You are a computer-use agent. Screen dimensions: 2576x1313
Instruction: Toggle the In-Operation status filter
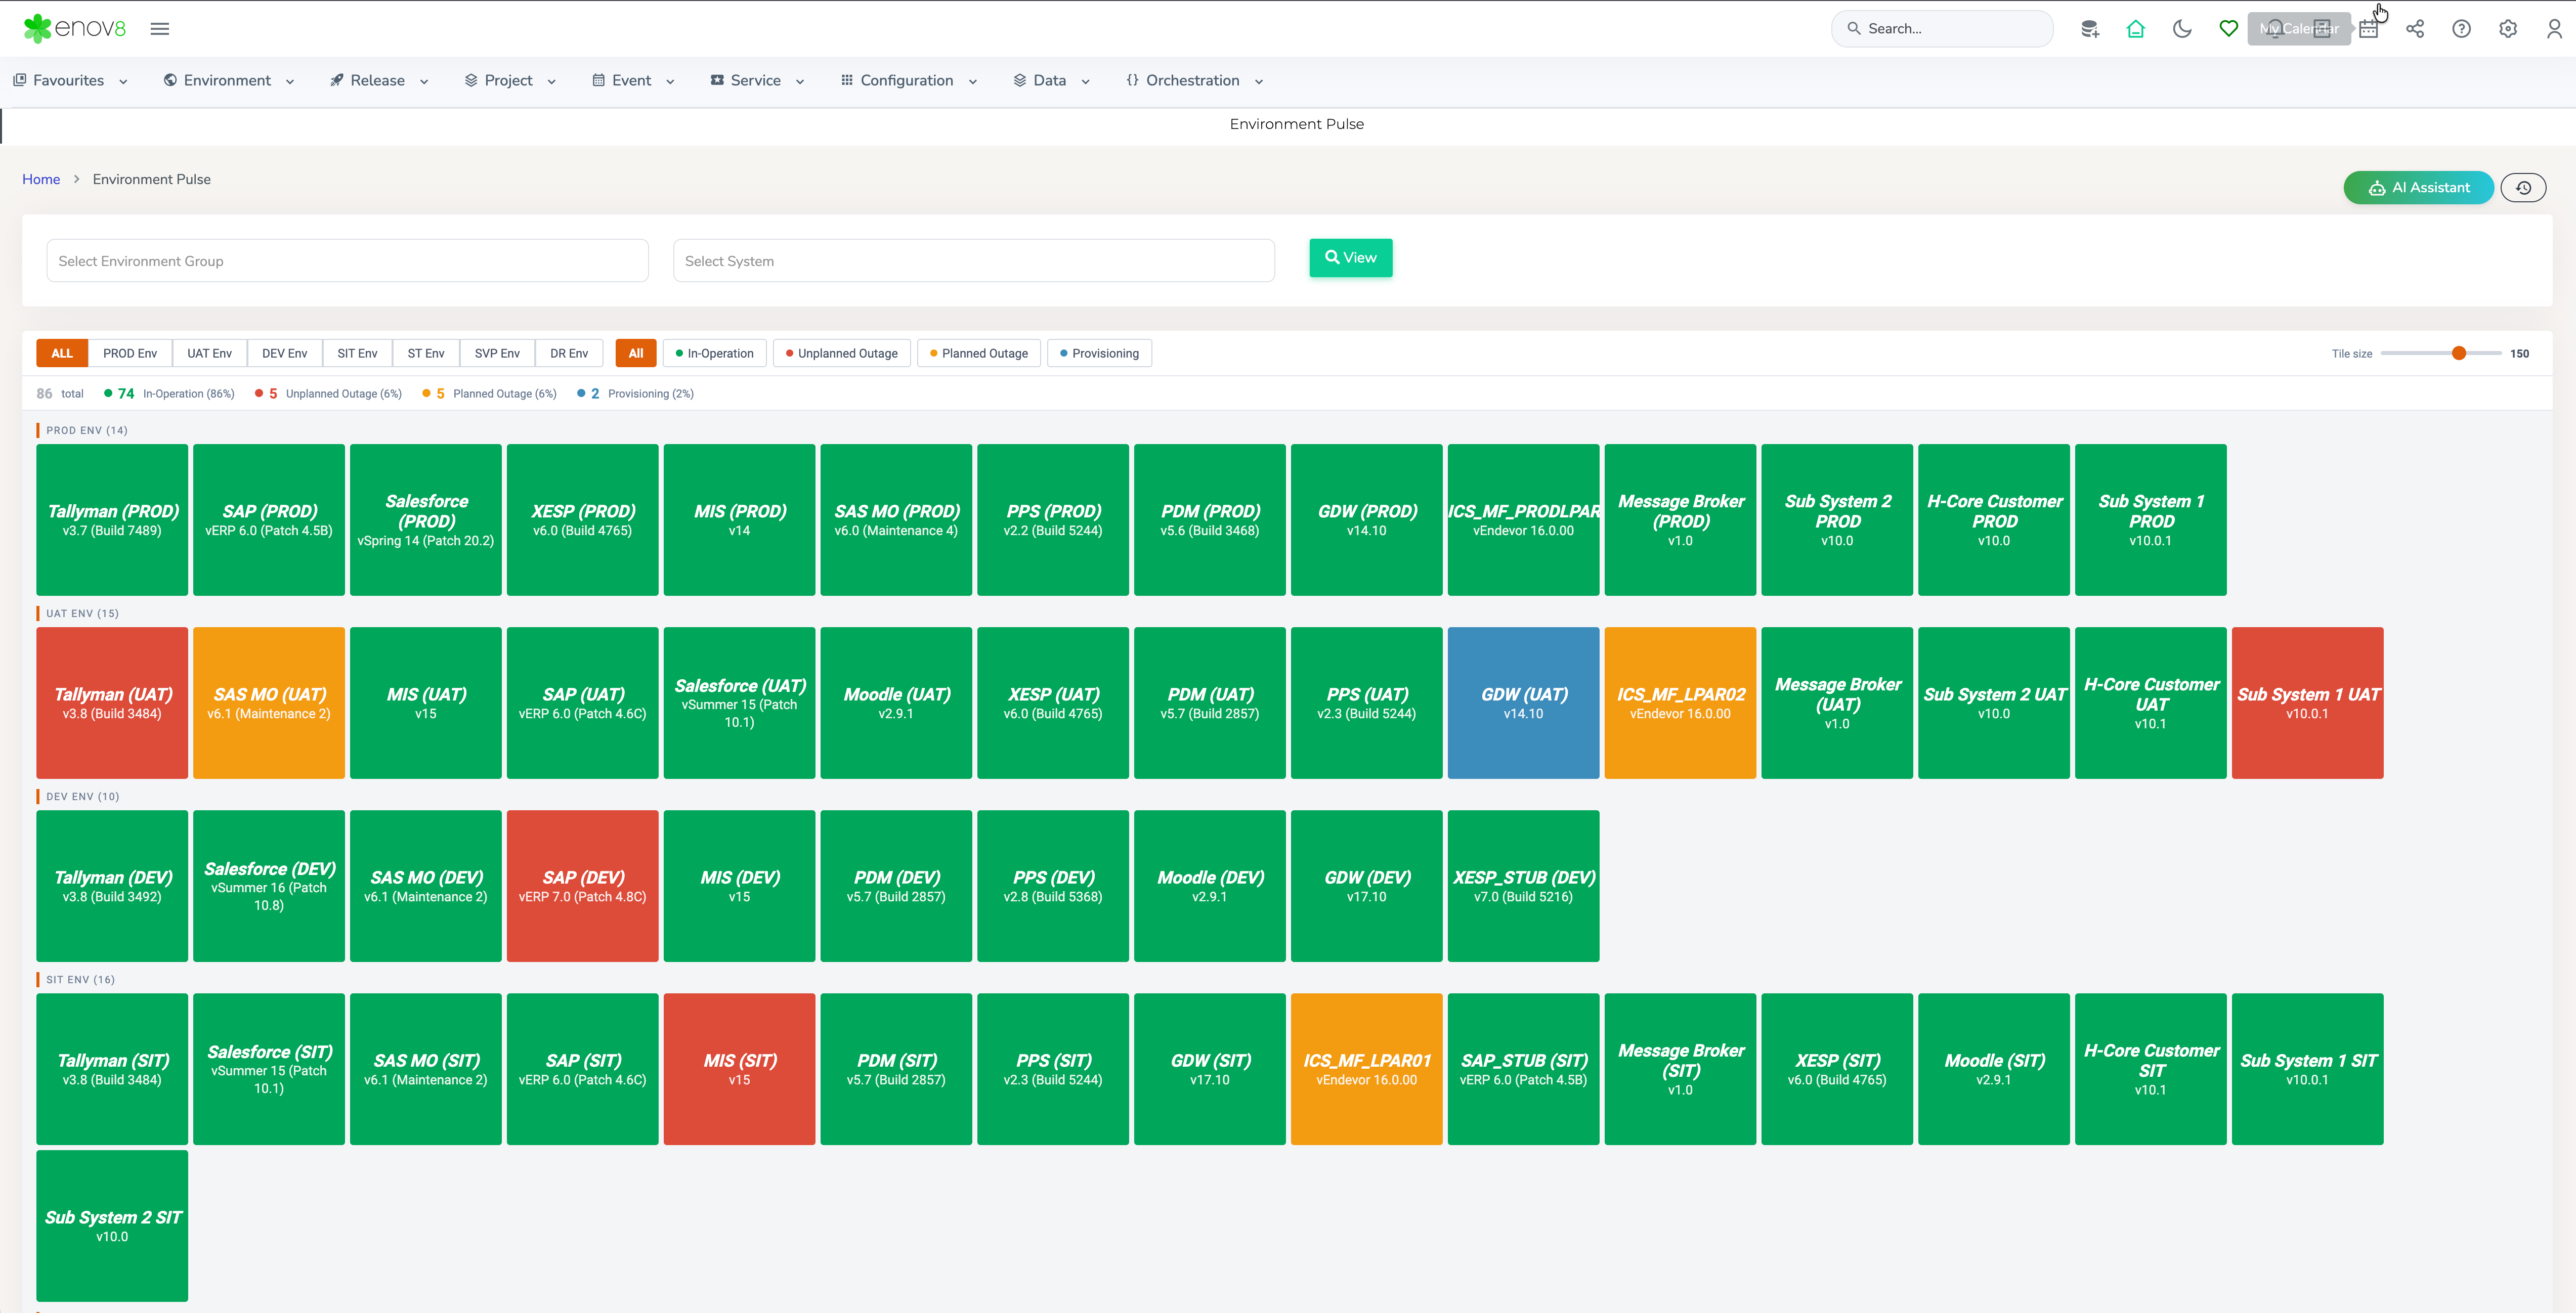click(x=714, y=353)
